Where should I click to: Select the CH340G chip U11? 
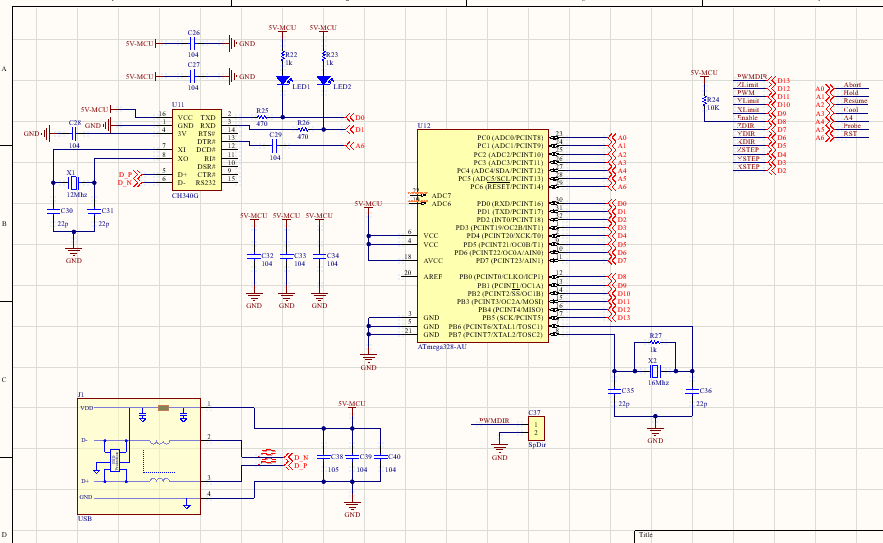click(x=197, y=150)
